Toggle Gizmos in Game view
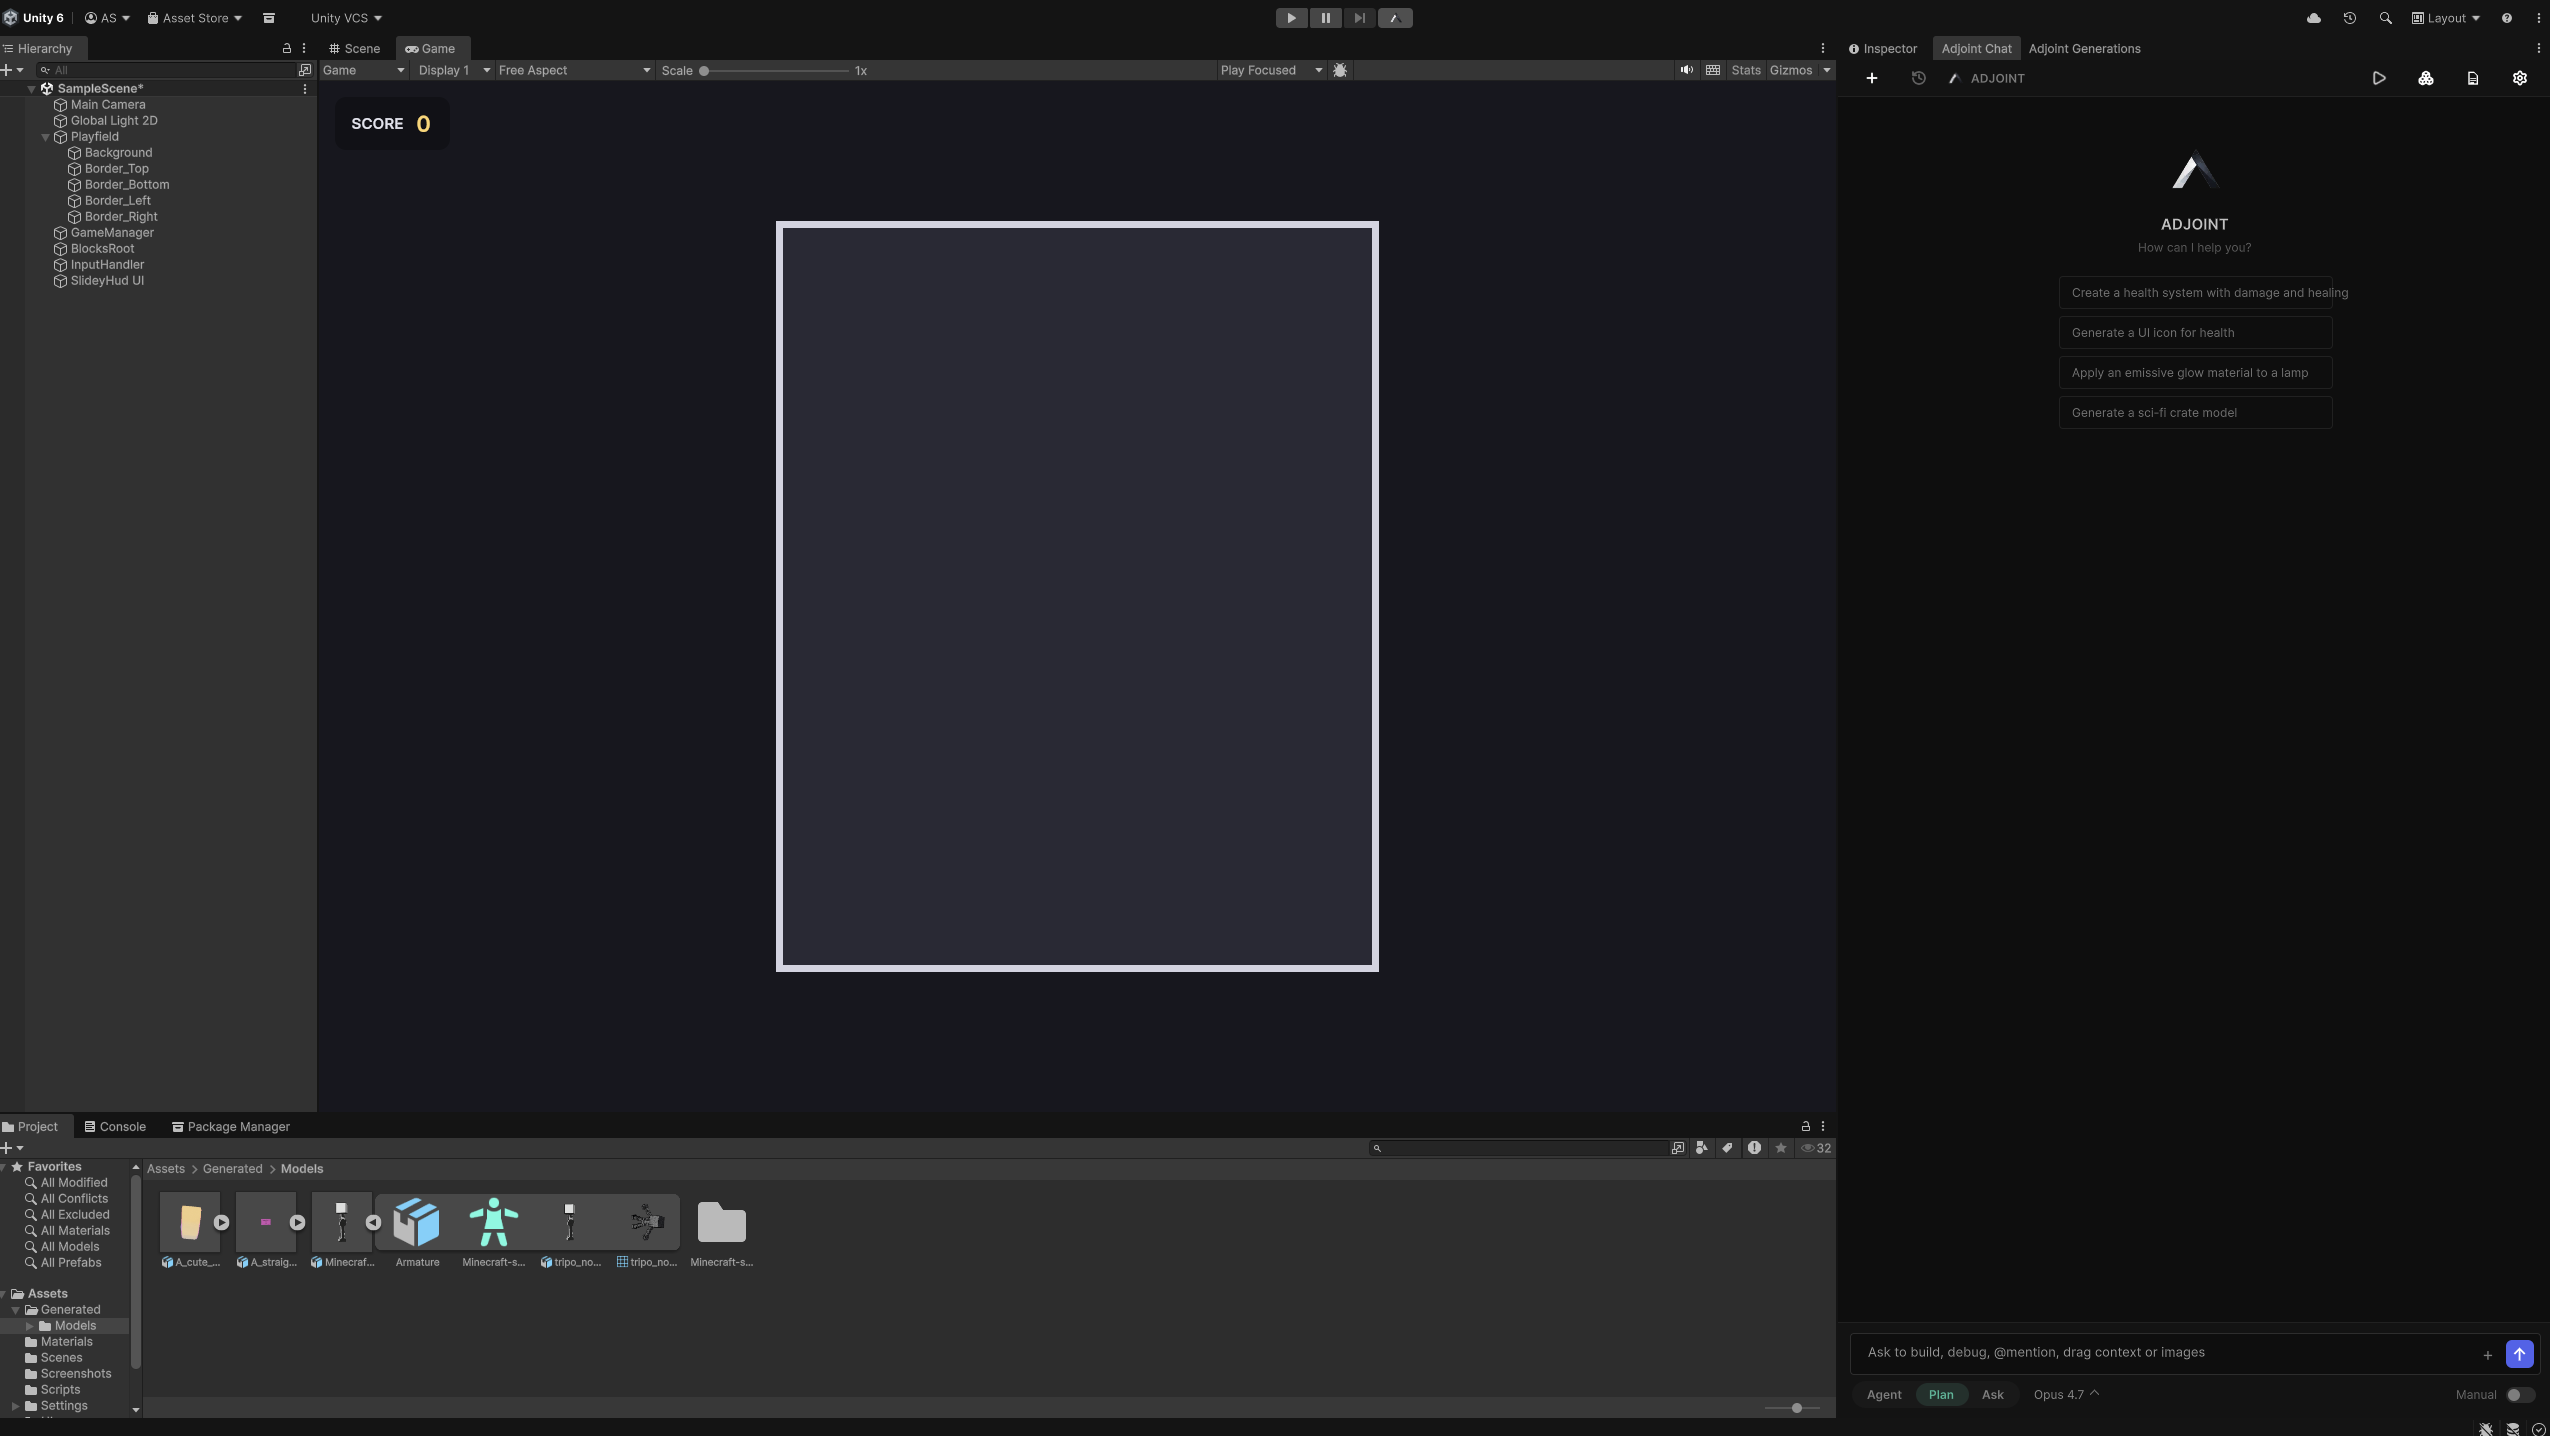The height and width of the screenshot is (1436, 2550). click(1790, 70)
